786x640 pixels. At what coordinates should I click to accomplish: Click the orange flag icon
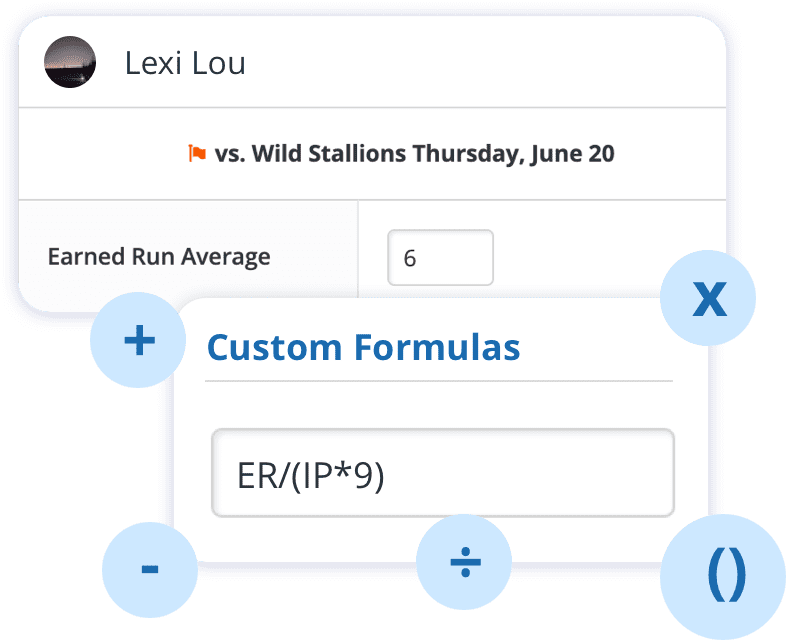click(197, 153)
